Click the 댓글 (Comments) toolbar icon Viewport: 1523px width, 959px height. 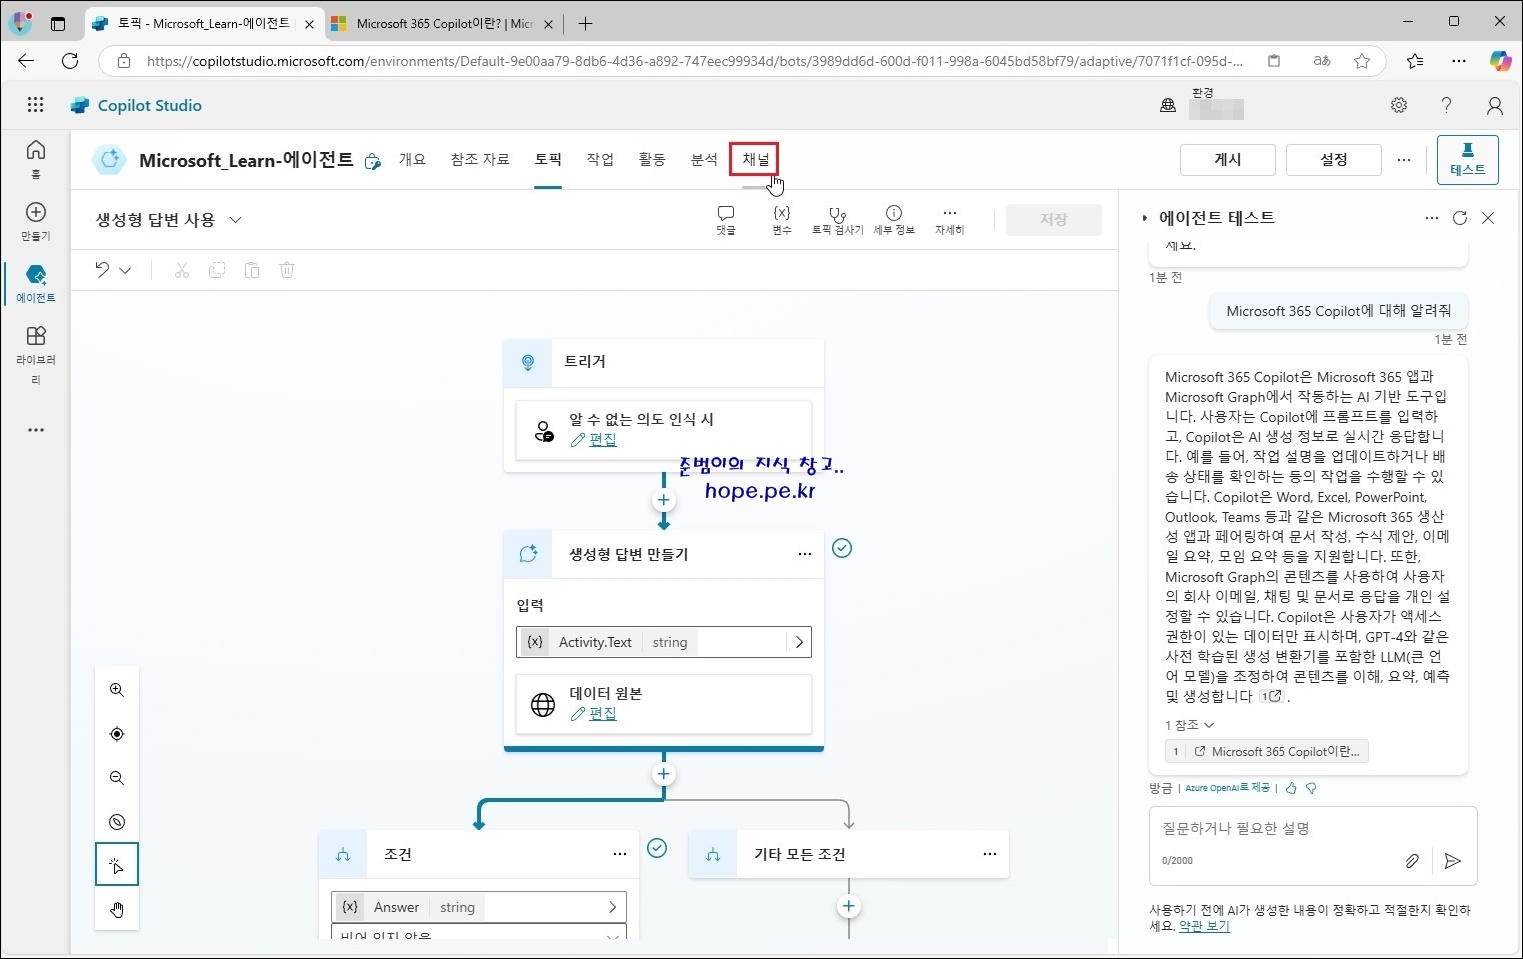(726, 220)
